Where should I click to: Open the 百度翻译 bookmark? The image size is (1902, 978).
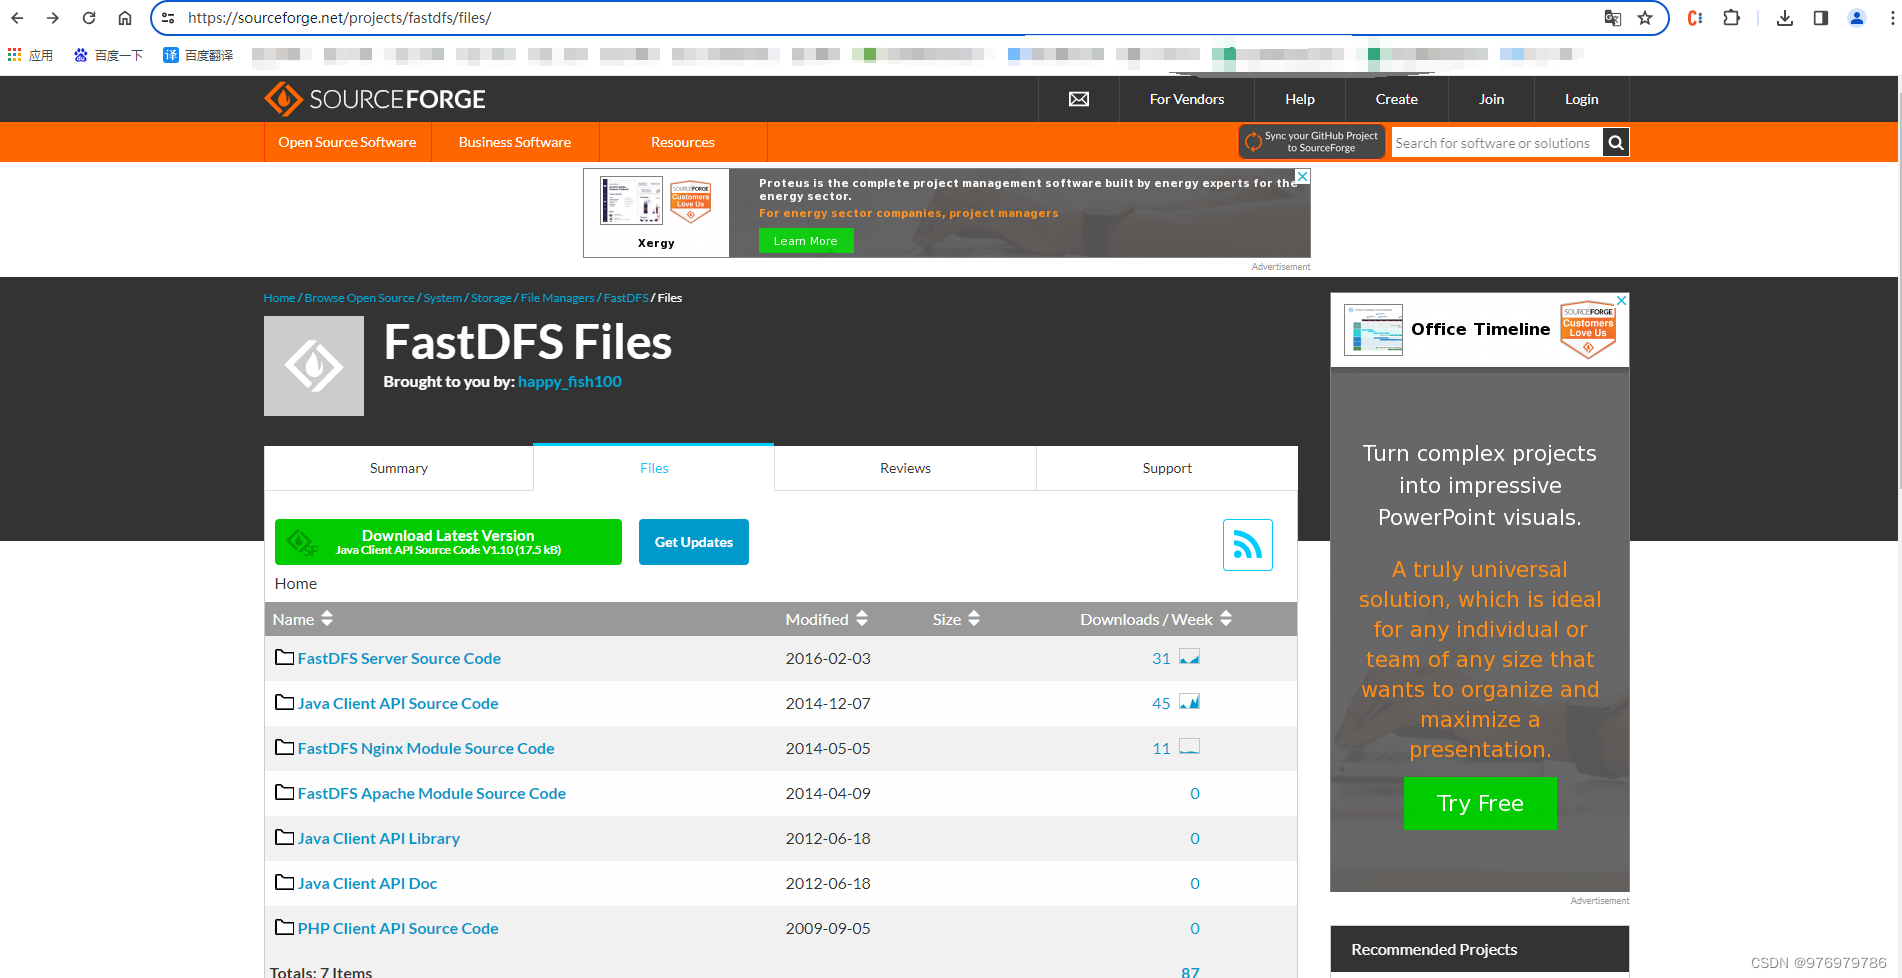(x=198, y=55)
